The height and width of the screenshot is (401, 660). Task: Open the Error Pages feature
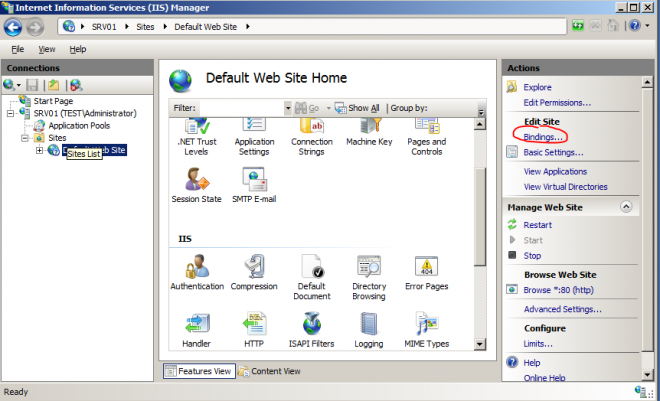[x=426, y=273]
